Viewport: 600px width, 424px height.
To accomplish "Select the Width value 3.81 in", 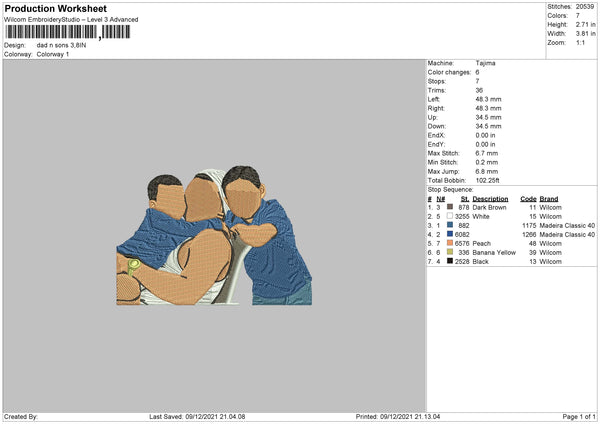I will (585, 34).
